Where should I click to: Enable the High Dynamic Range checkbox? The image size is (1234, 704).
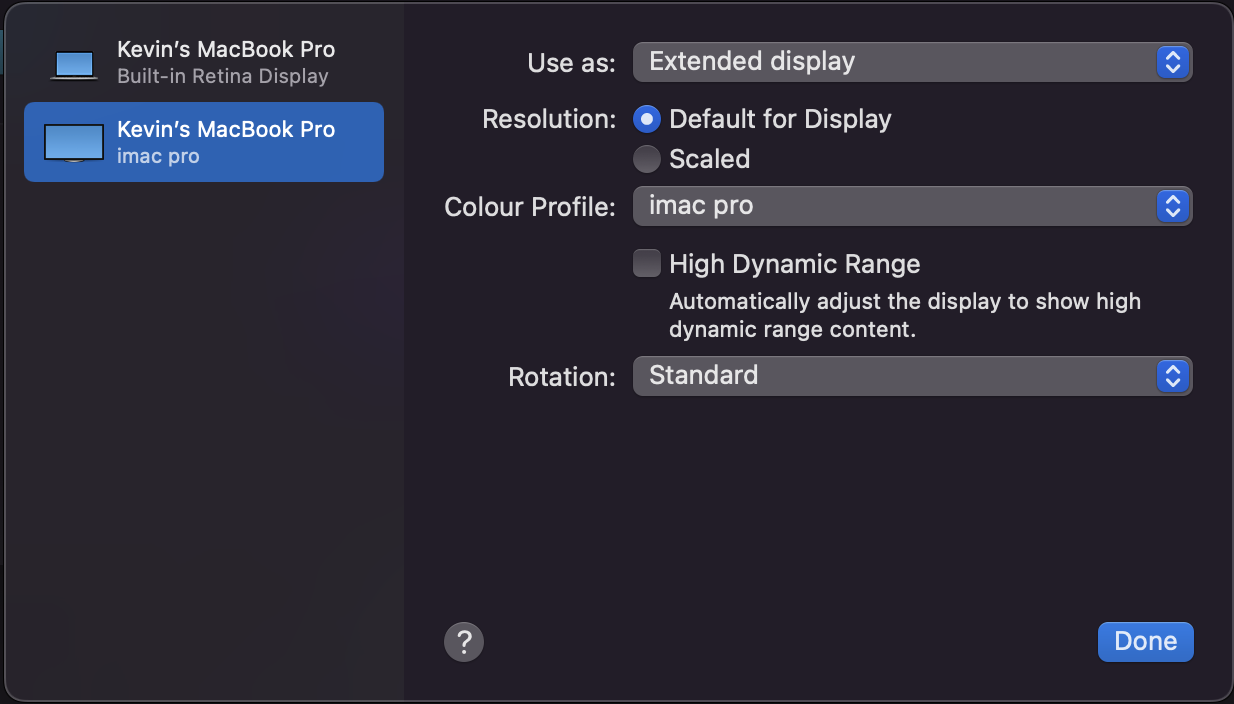[647, 264]
